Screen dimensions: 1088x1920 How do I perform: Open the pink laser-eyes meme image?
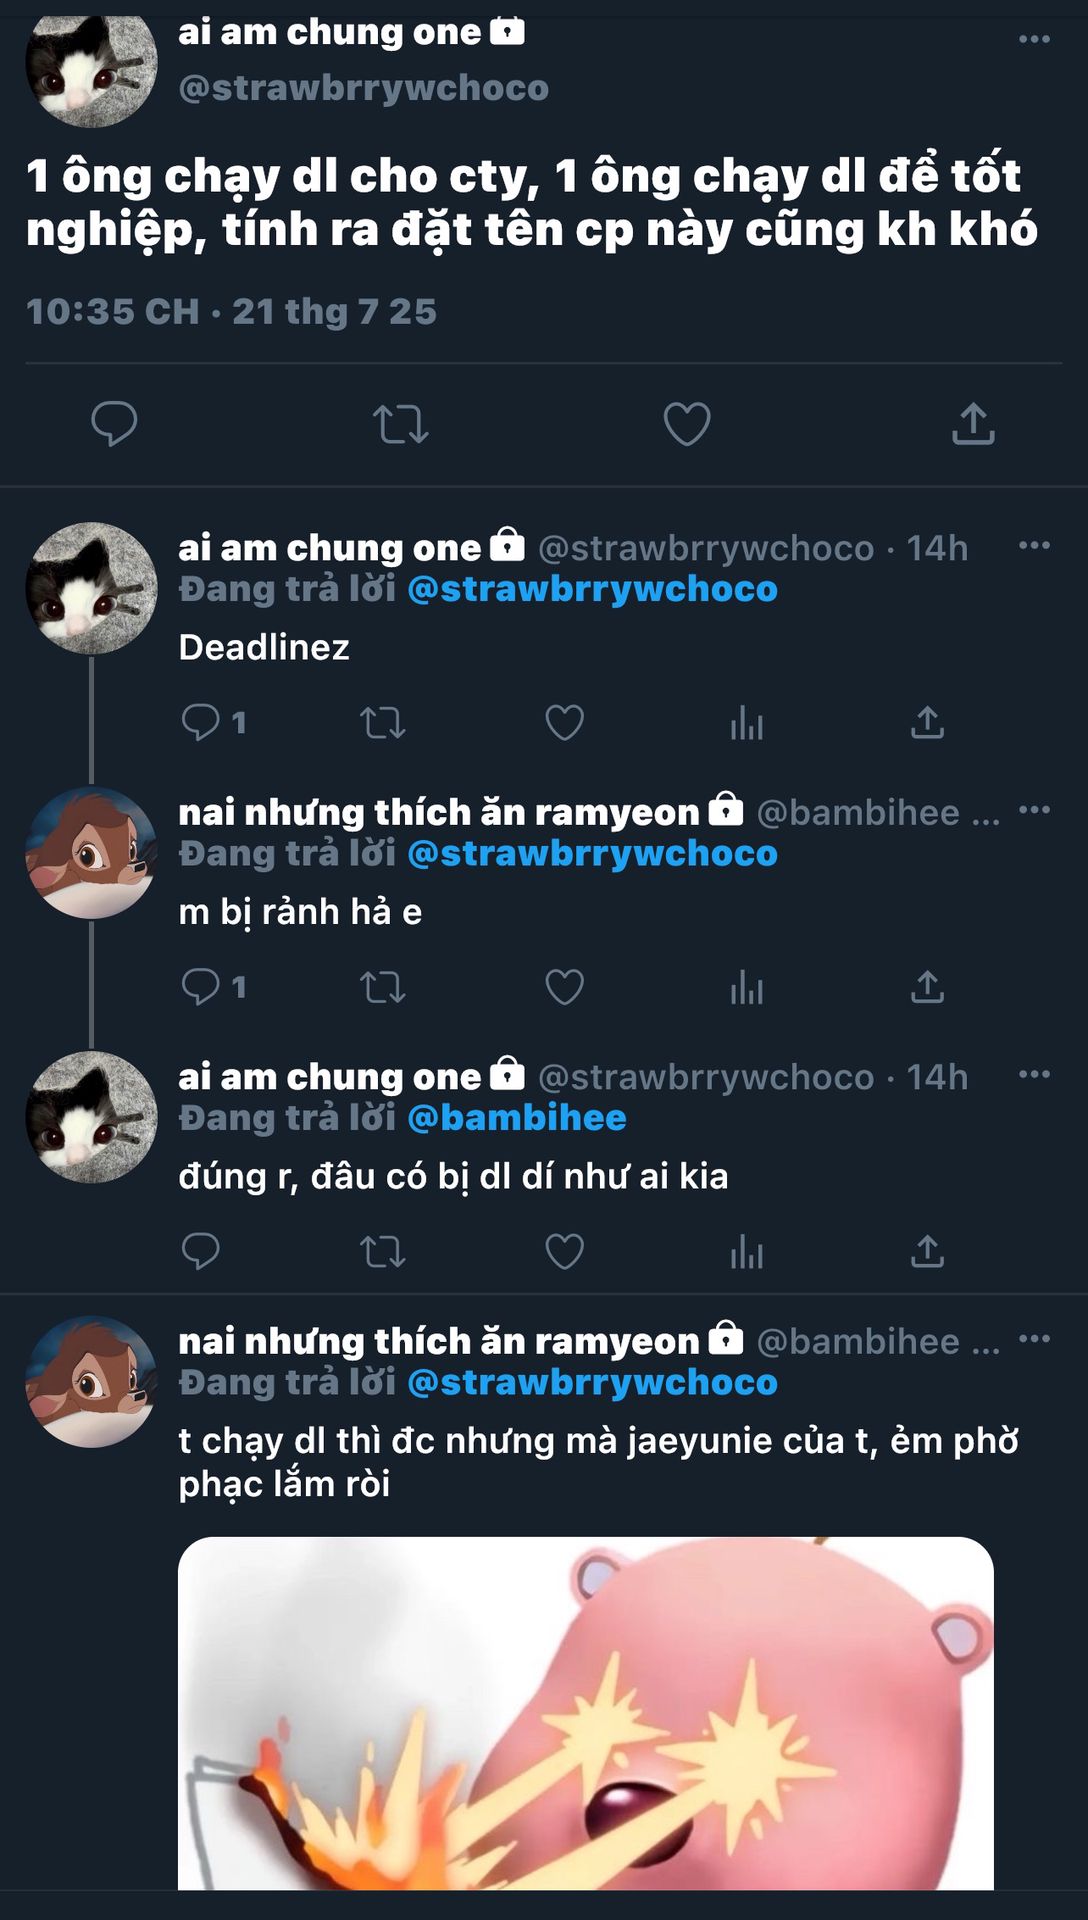click(x=586, y=1713)
